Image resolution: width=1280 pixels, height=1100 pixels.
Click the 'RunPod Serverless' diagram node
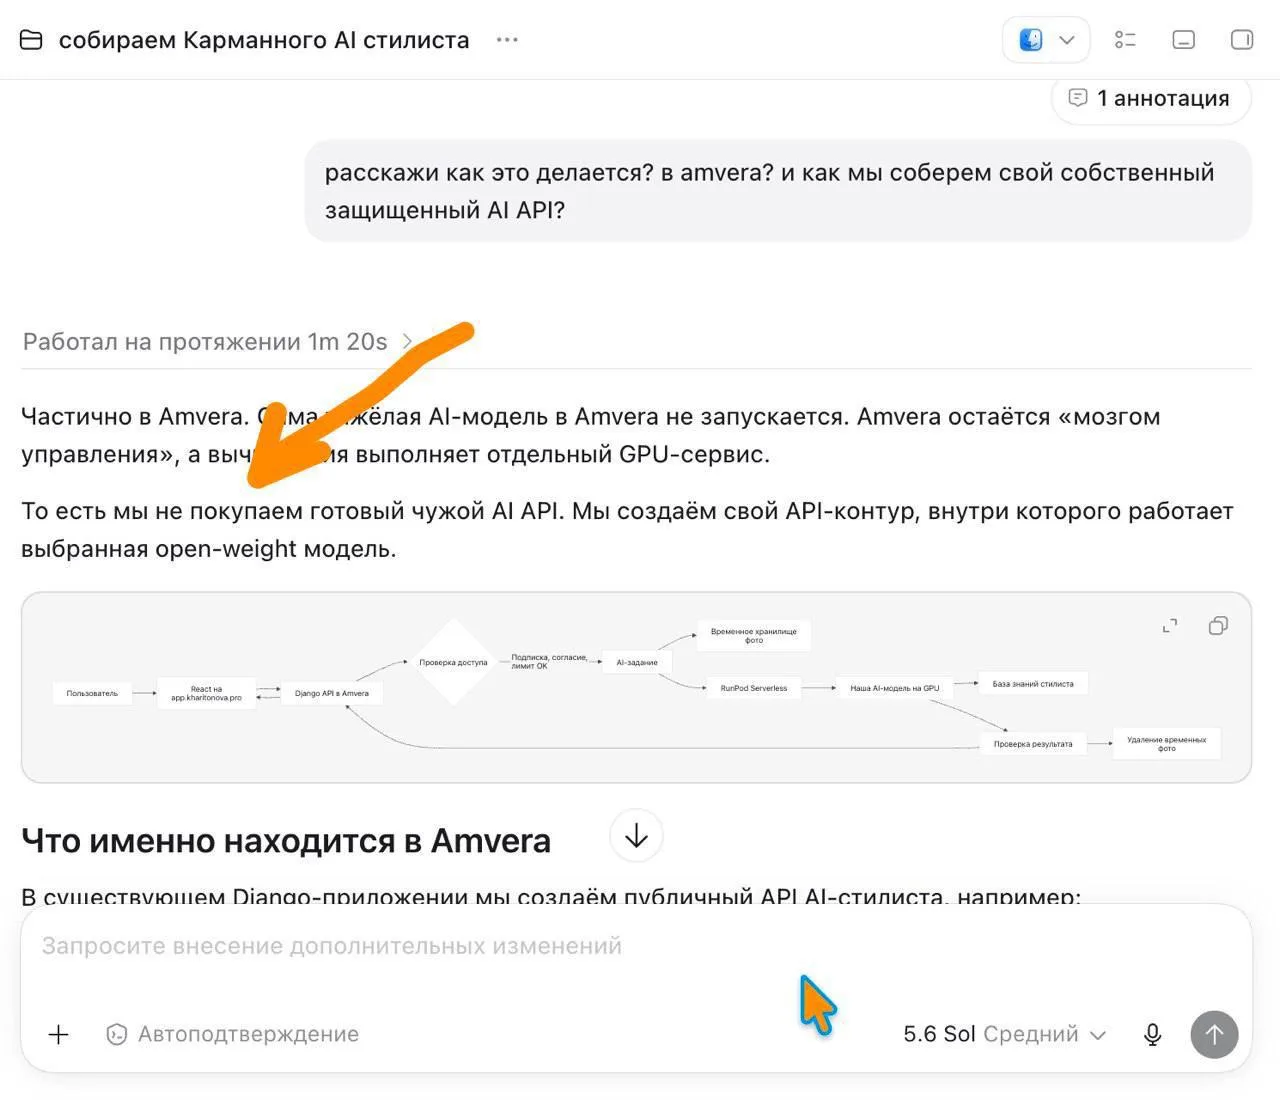pyautogui.click(x=754, y=688)
